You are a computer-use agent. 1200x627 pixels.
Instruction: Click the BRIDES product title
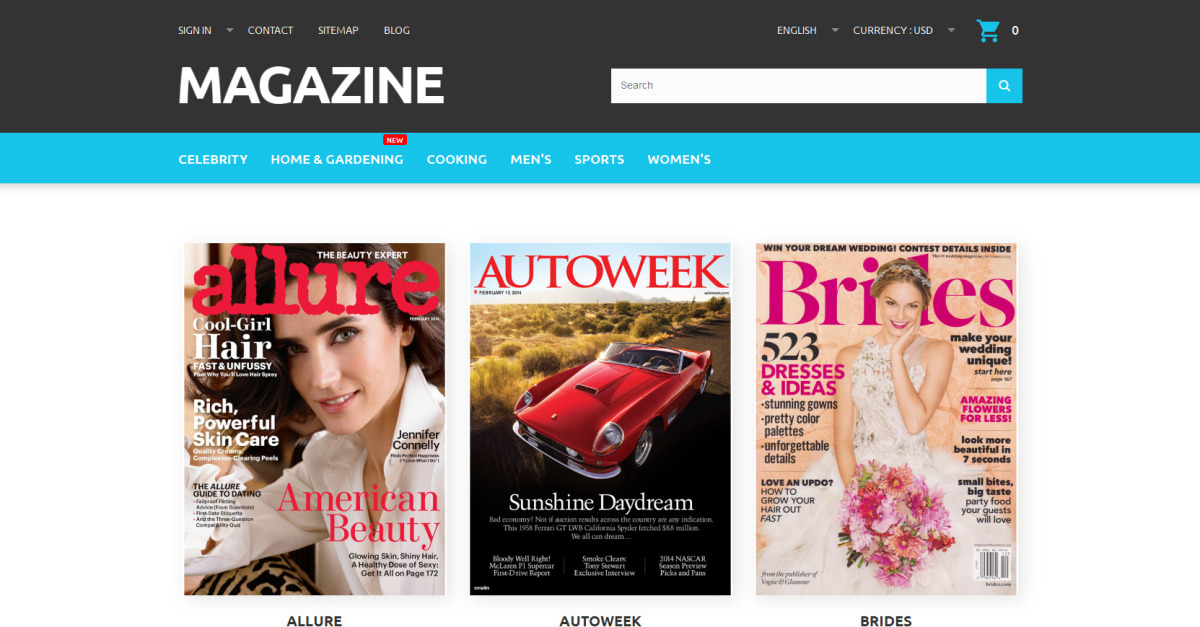(886, 621)
